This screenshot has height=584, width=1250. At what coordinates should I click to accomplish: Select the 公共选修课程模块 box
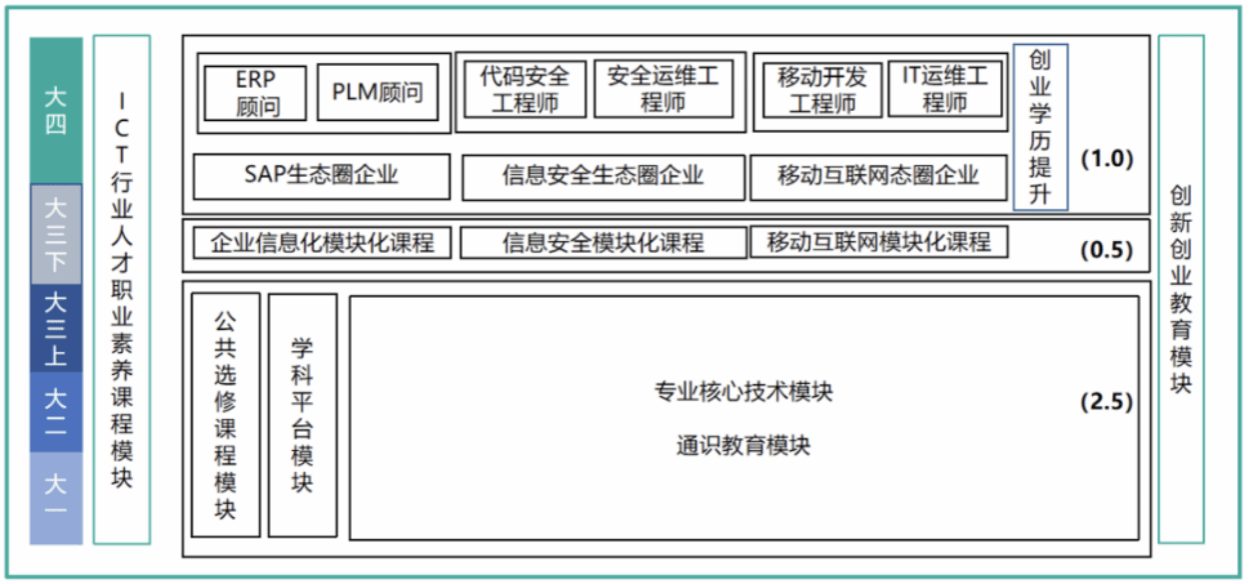coord(225,415)
